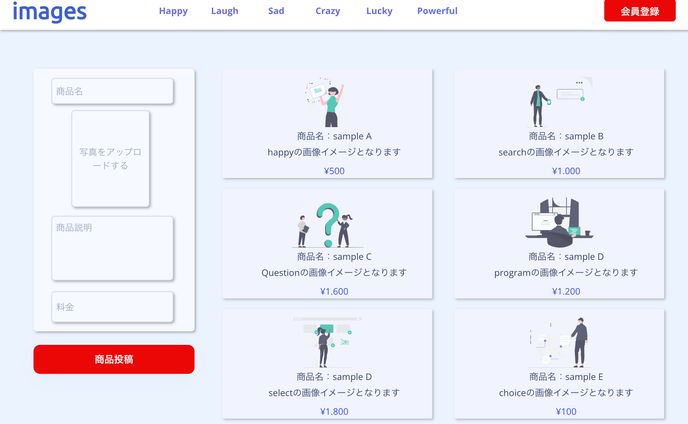Click the sample B search illustration
The height and width of the screenshot is (424, 688).
(x=559, y=101)
